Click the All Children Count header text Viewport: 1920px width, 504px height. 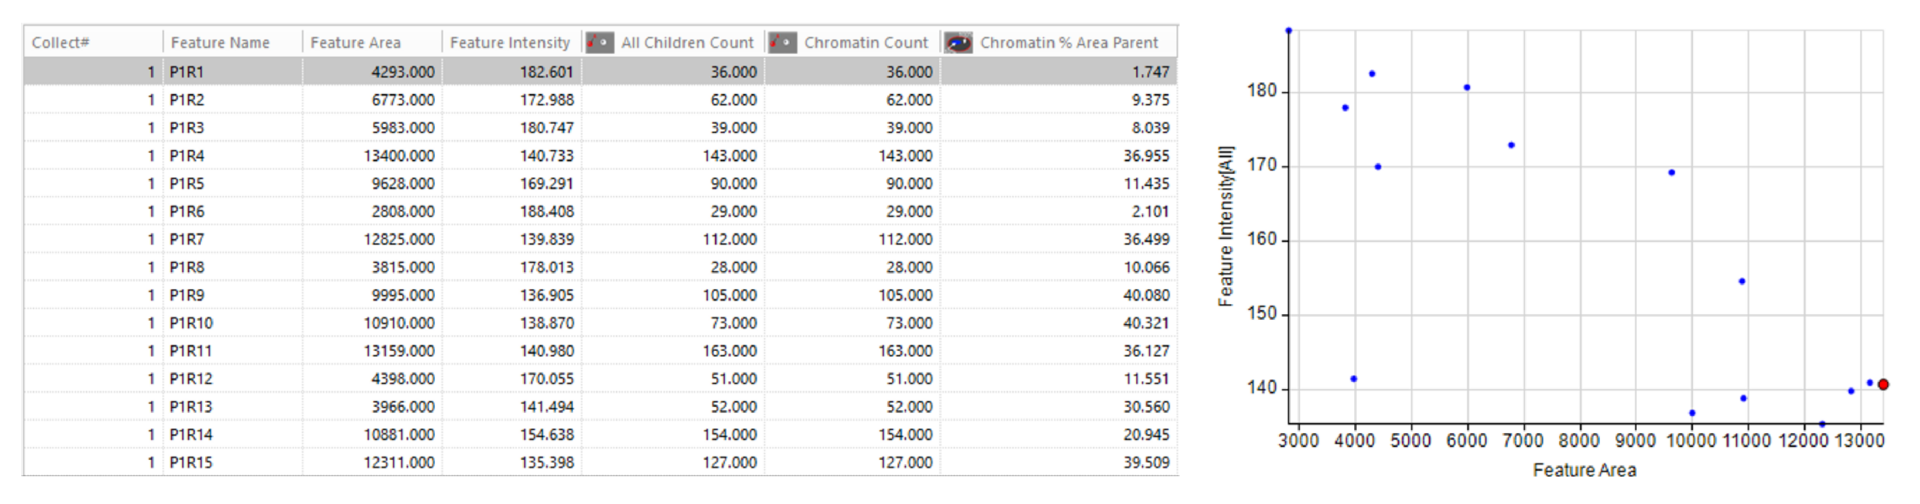click(687, 42)
